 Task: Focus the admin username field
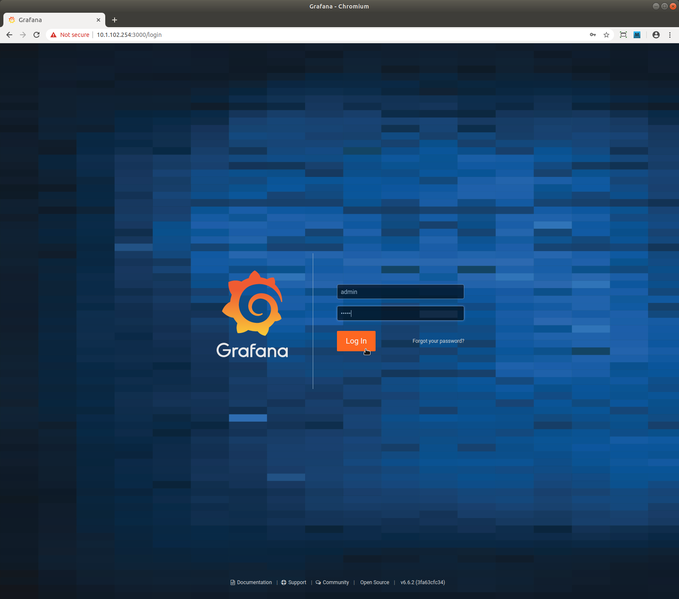(x=400, y=291)
